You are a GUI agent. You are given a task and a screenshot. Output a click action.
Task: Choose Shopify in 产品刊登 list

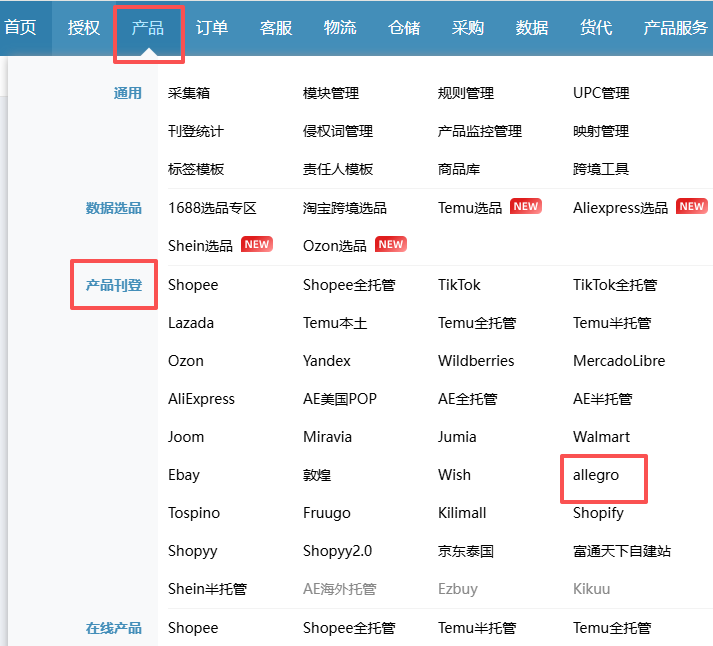pyautogui.click(x=598, y=513)
